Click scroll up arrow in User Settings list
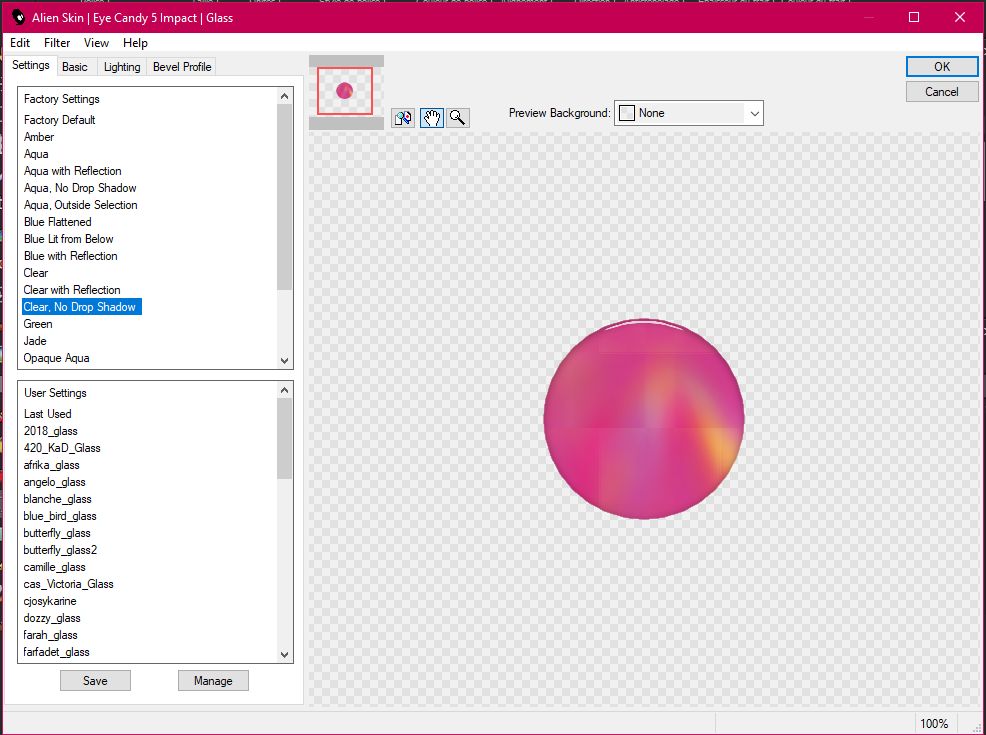Image resolution: width=986 pixels, height=735 pixels. [x=284, y=390]
